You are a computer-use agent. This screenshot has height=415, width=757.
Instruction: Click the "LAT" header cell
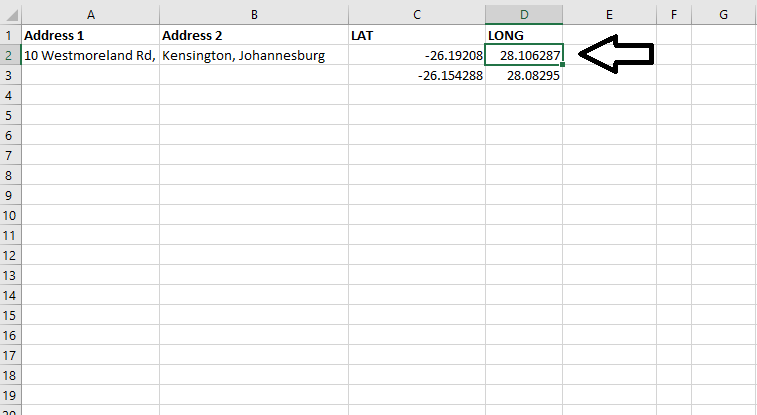417,35
